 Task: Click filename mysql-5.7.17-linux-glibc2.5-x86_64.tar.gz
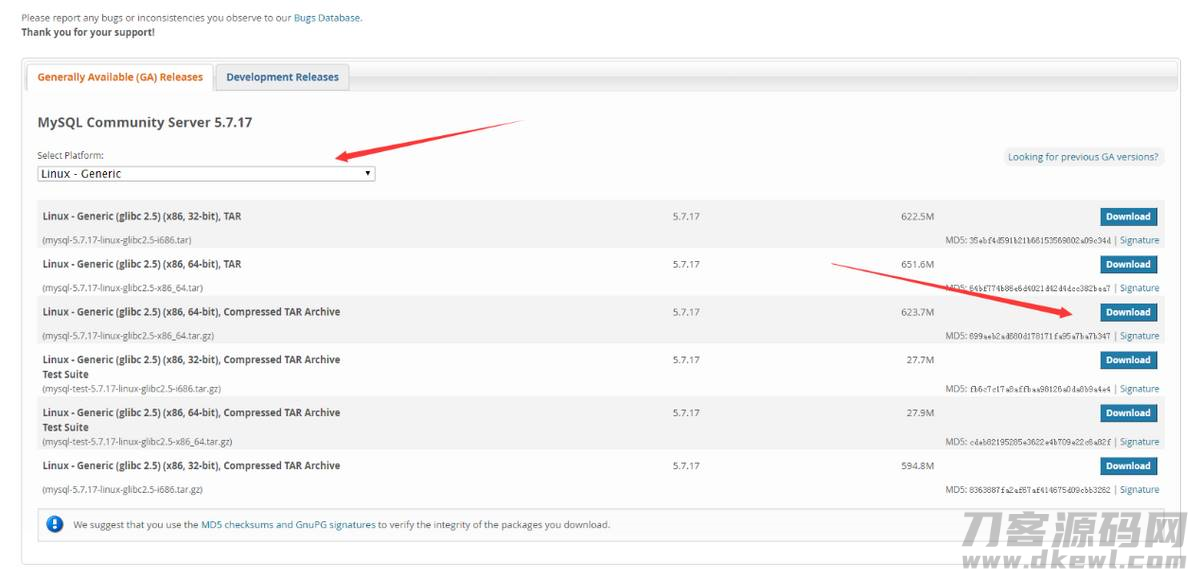point(128,336)
